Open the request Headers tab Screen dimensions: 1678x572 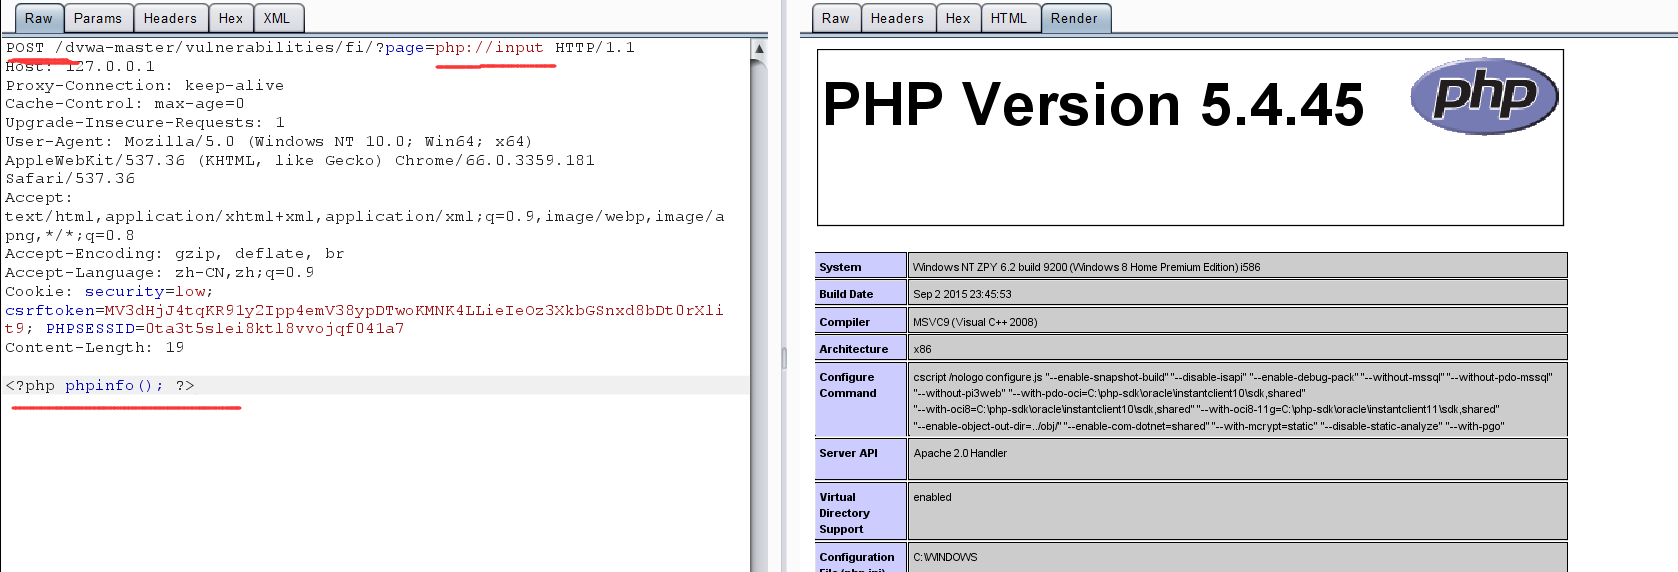click(x=170, y=18)
